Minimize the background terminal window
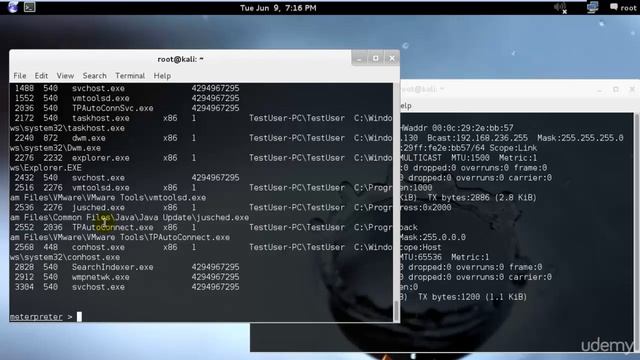 pos(599,89)
